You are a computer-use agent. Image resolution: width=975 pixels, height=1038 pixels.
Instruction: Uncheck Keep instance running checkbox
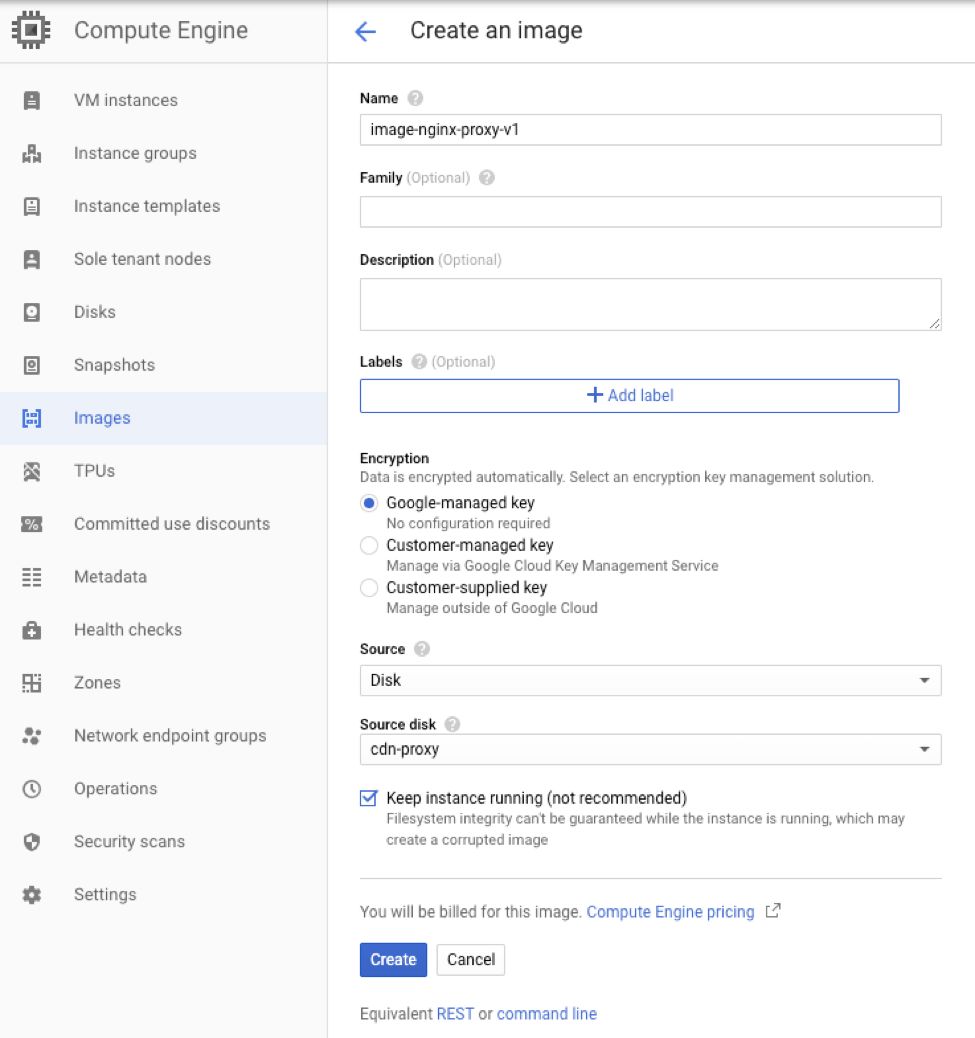(369, 798)
